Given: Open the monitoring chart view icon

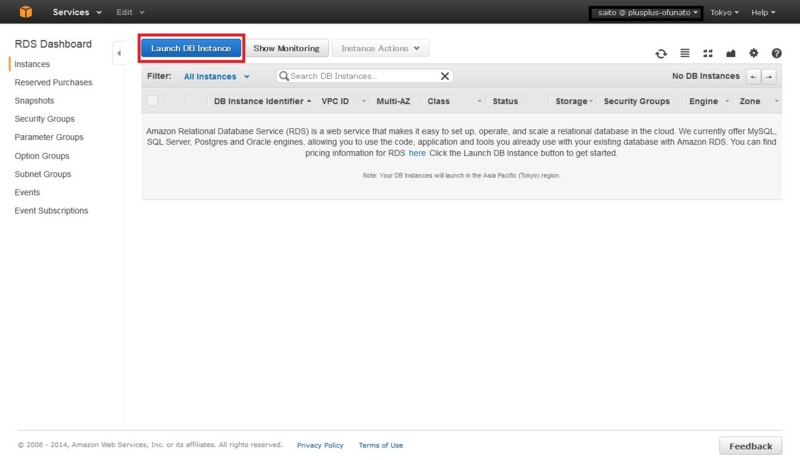Looking at the screenshot, I should coord(731,53).
